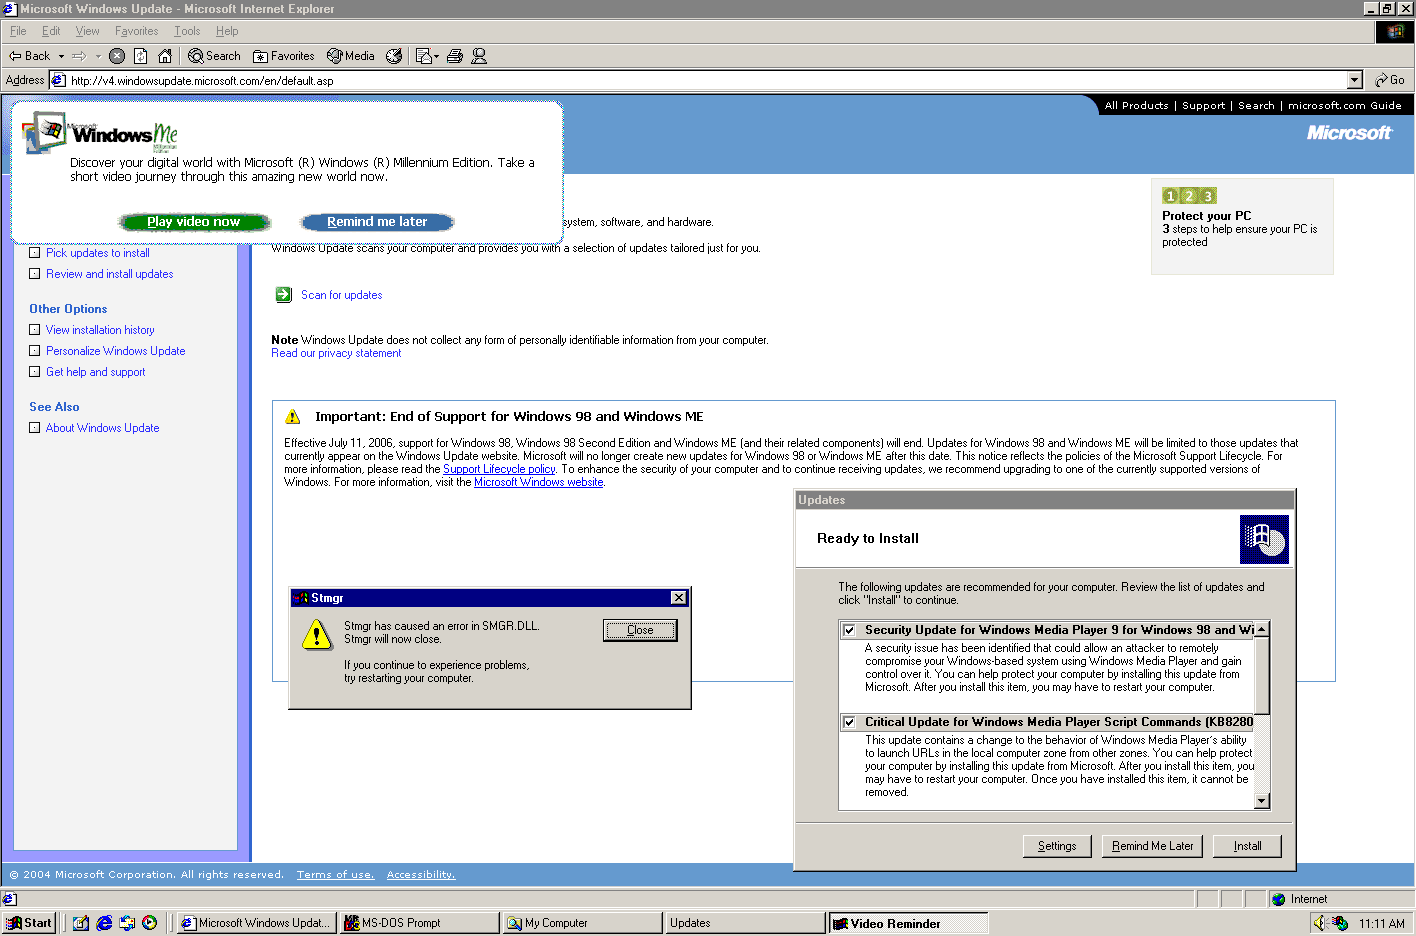Screen dimensions: 1416x936
Task: Uncheck Security Update for Windows Media Player 9
Action: (x=849, y=630)
